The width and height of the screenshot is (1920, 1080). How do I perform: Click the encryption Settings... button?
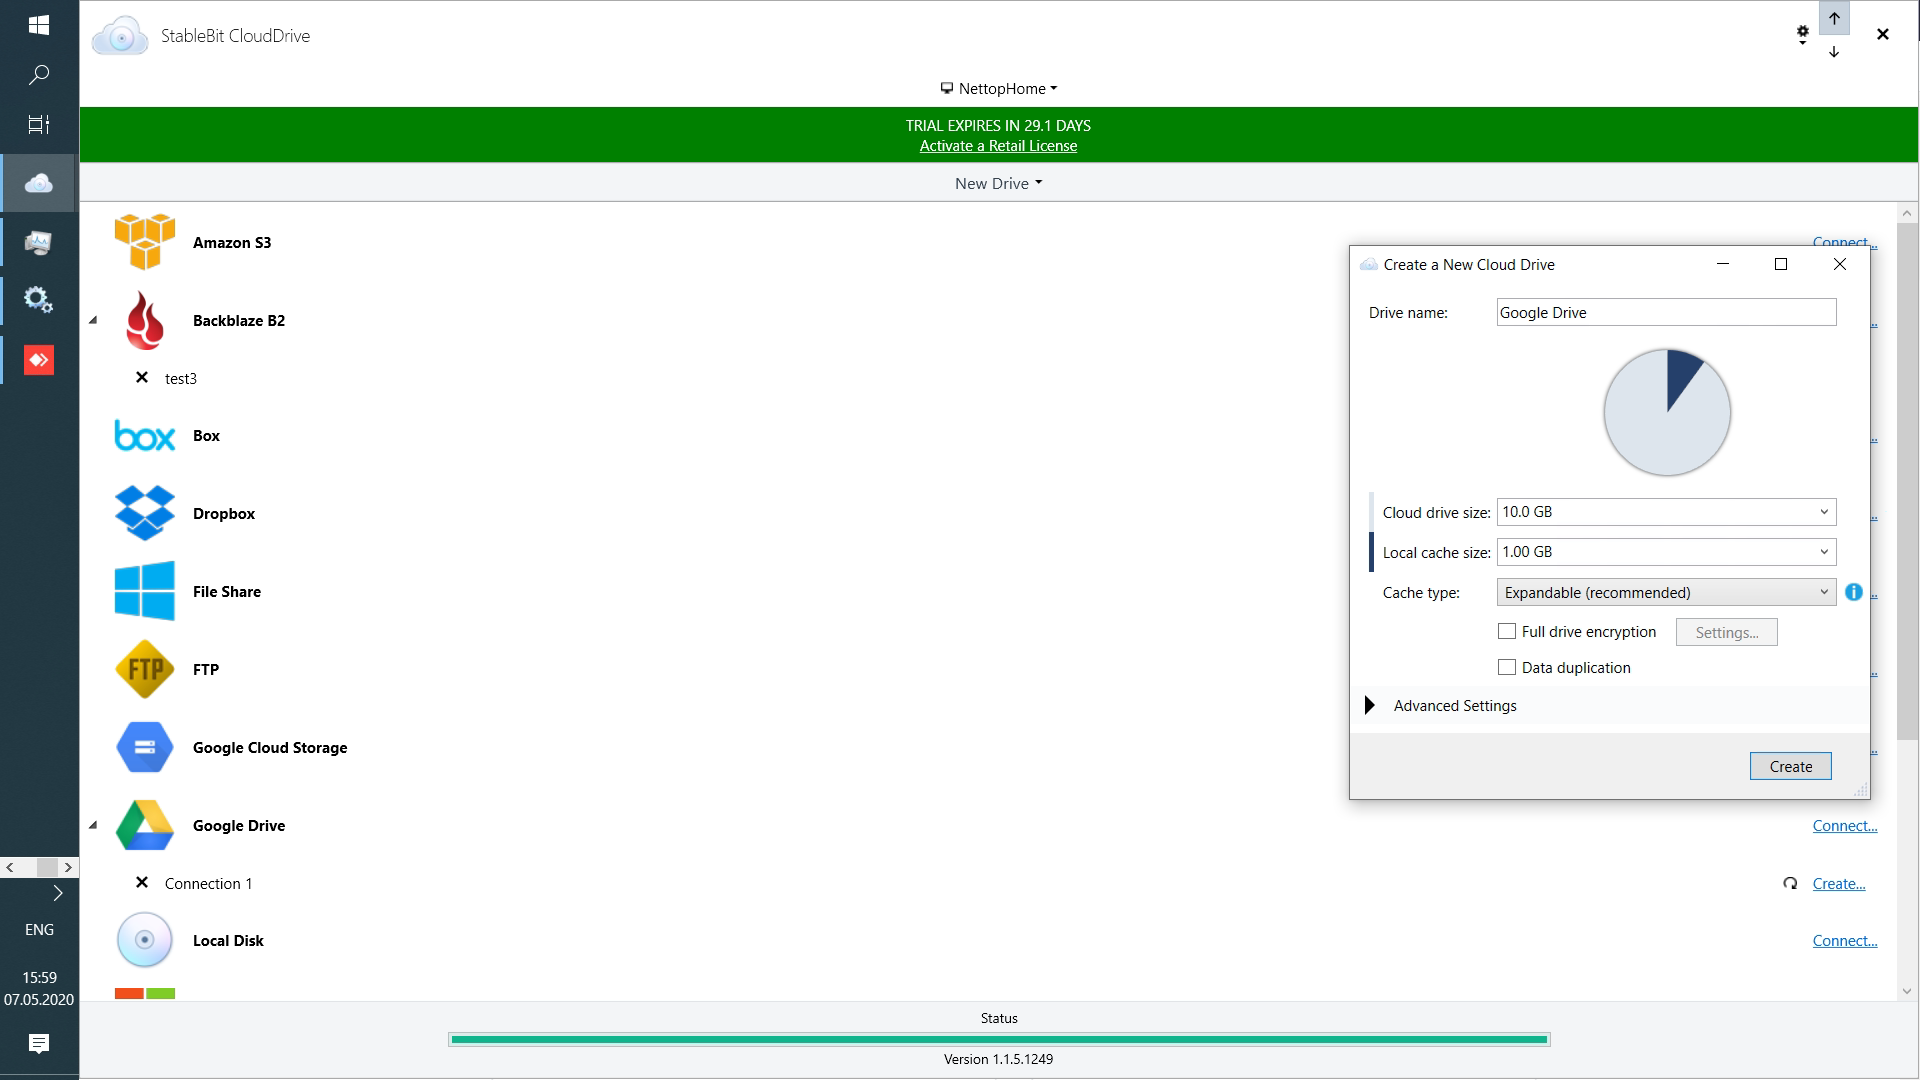[1726, 632]
